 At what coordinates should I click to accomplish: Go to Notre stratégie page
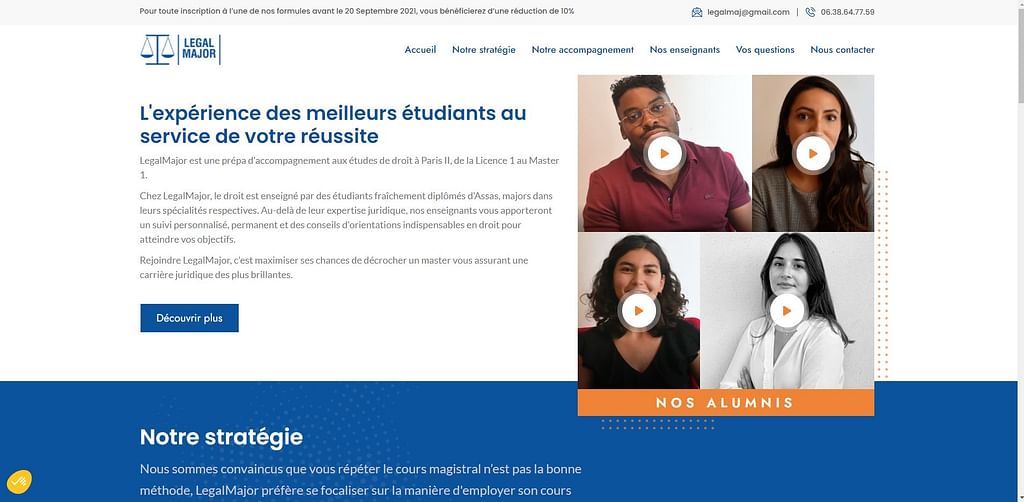pos(483,50)
